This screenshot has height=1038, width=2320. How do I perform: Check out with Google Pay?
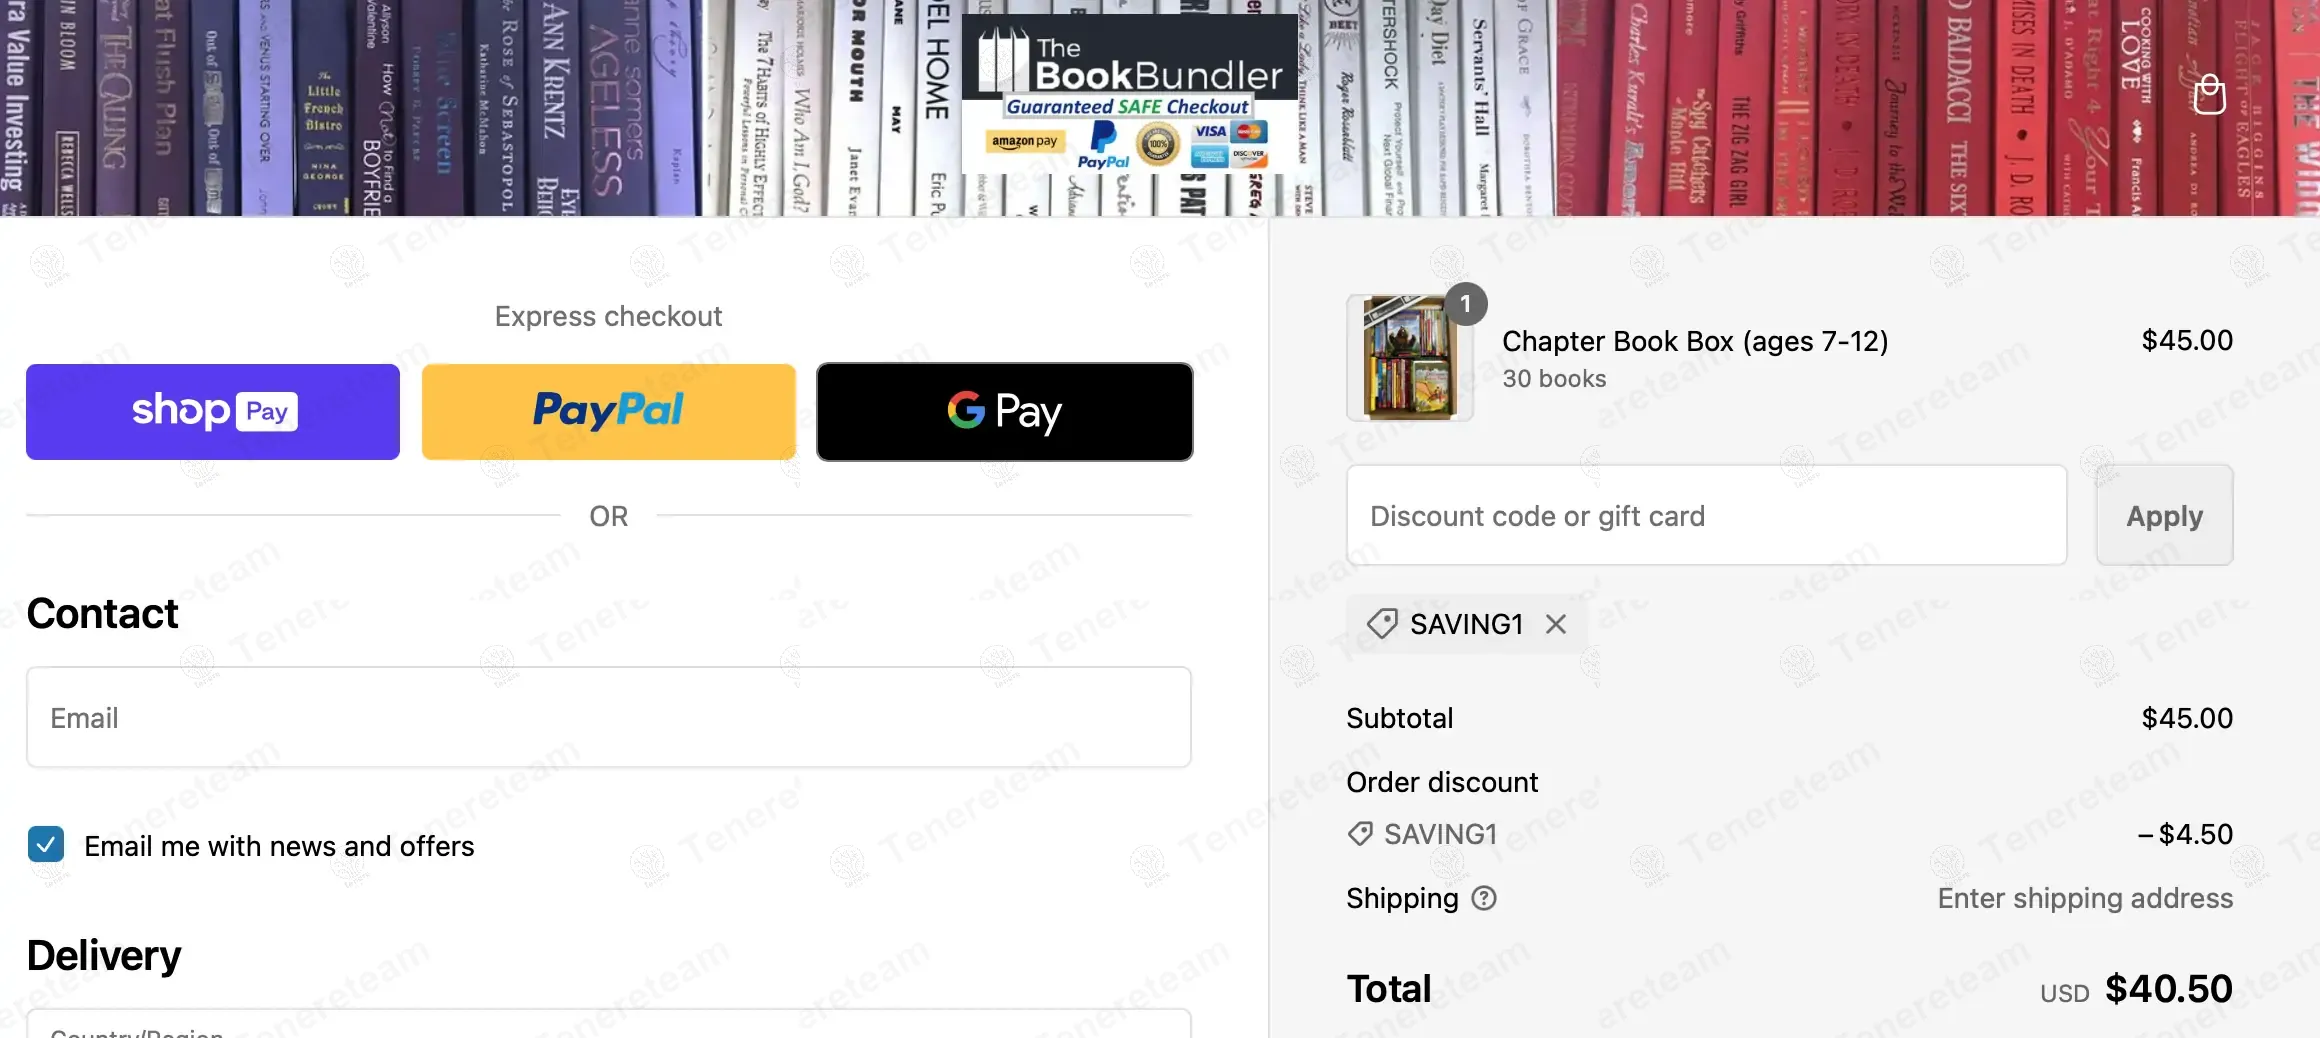[x=1004, y=412]
